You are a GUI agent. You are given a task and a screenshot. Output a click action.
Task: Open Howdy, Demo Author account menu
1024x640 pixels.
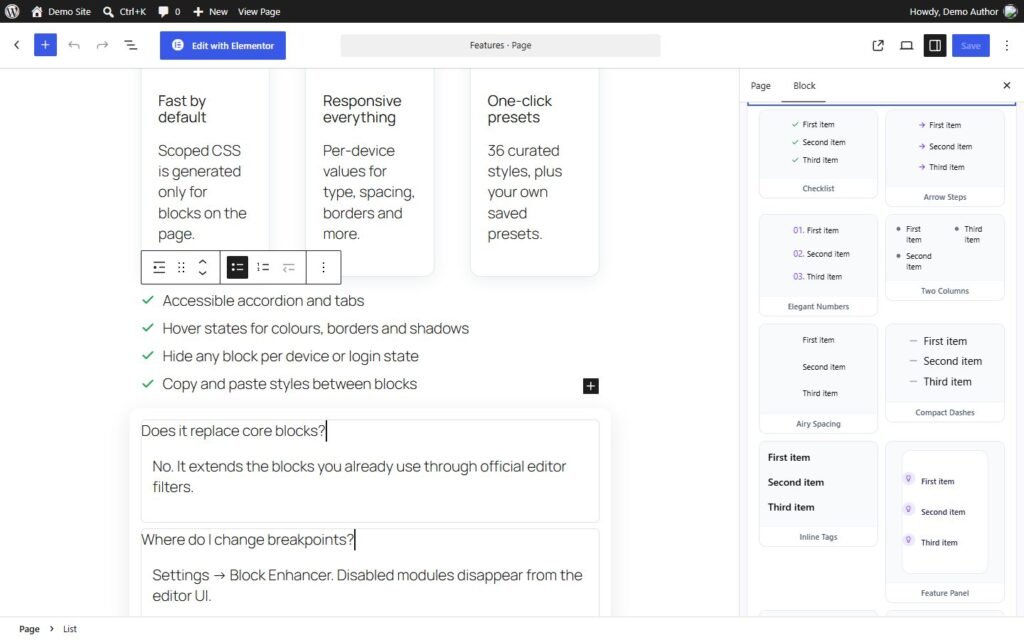point(963,11)
